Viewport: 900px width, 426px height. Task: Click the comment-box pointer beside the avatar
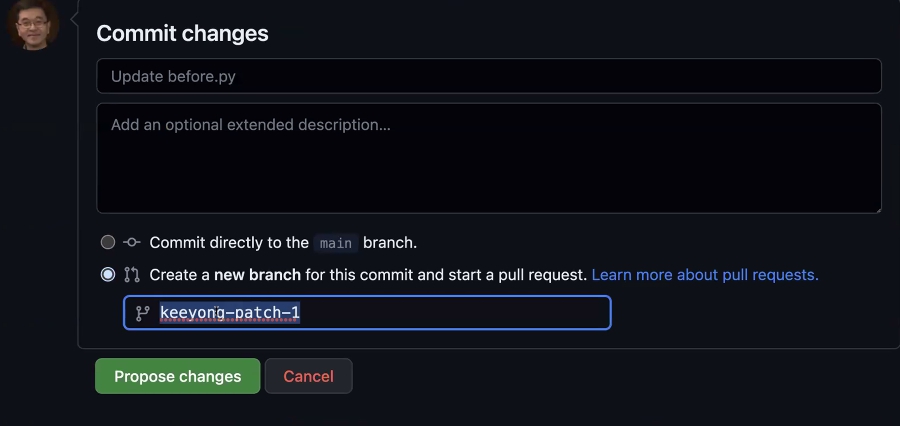click(74, 20)
